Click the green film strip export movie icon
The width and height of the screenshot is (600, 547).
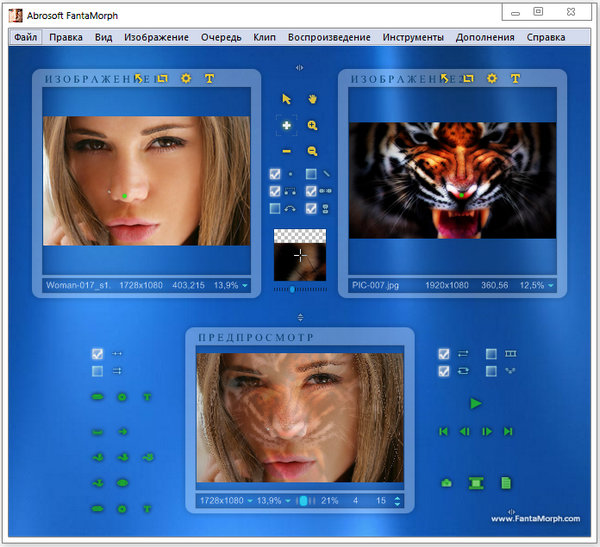476,483
